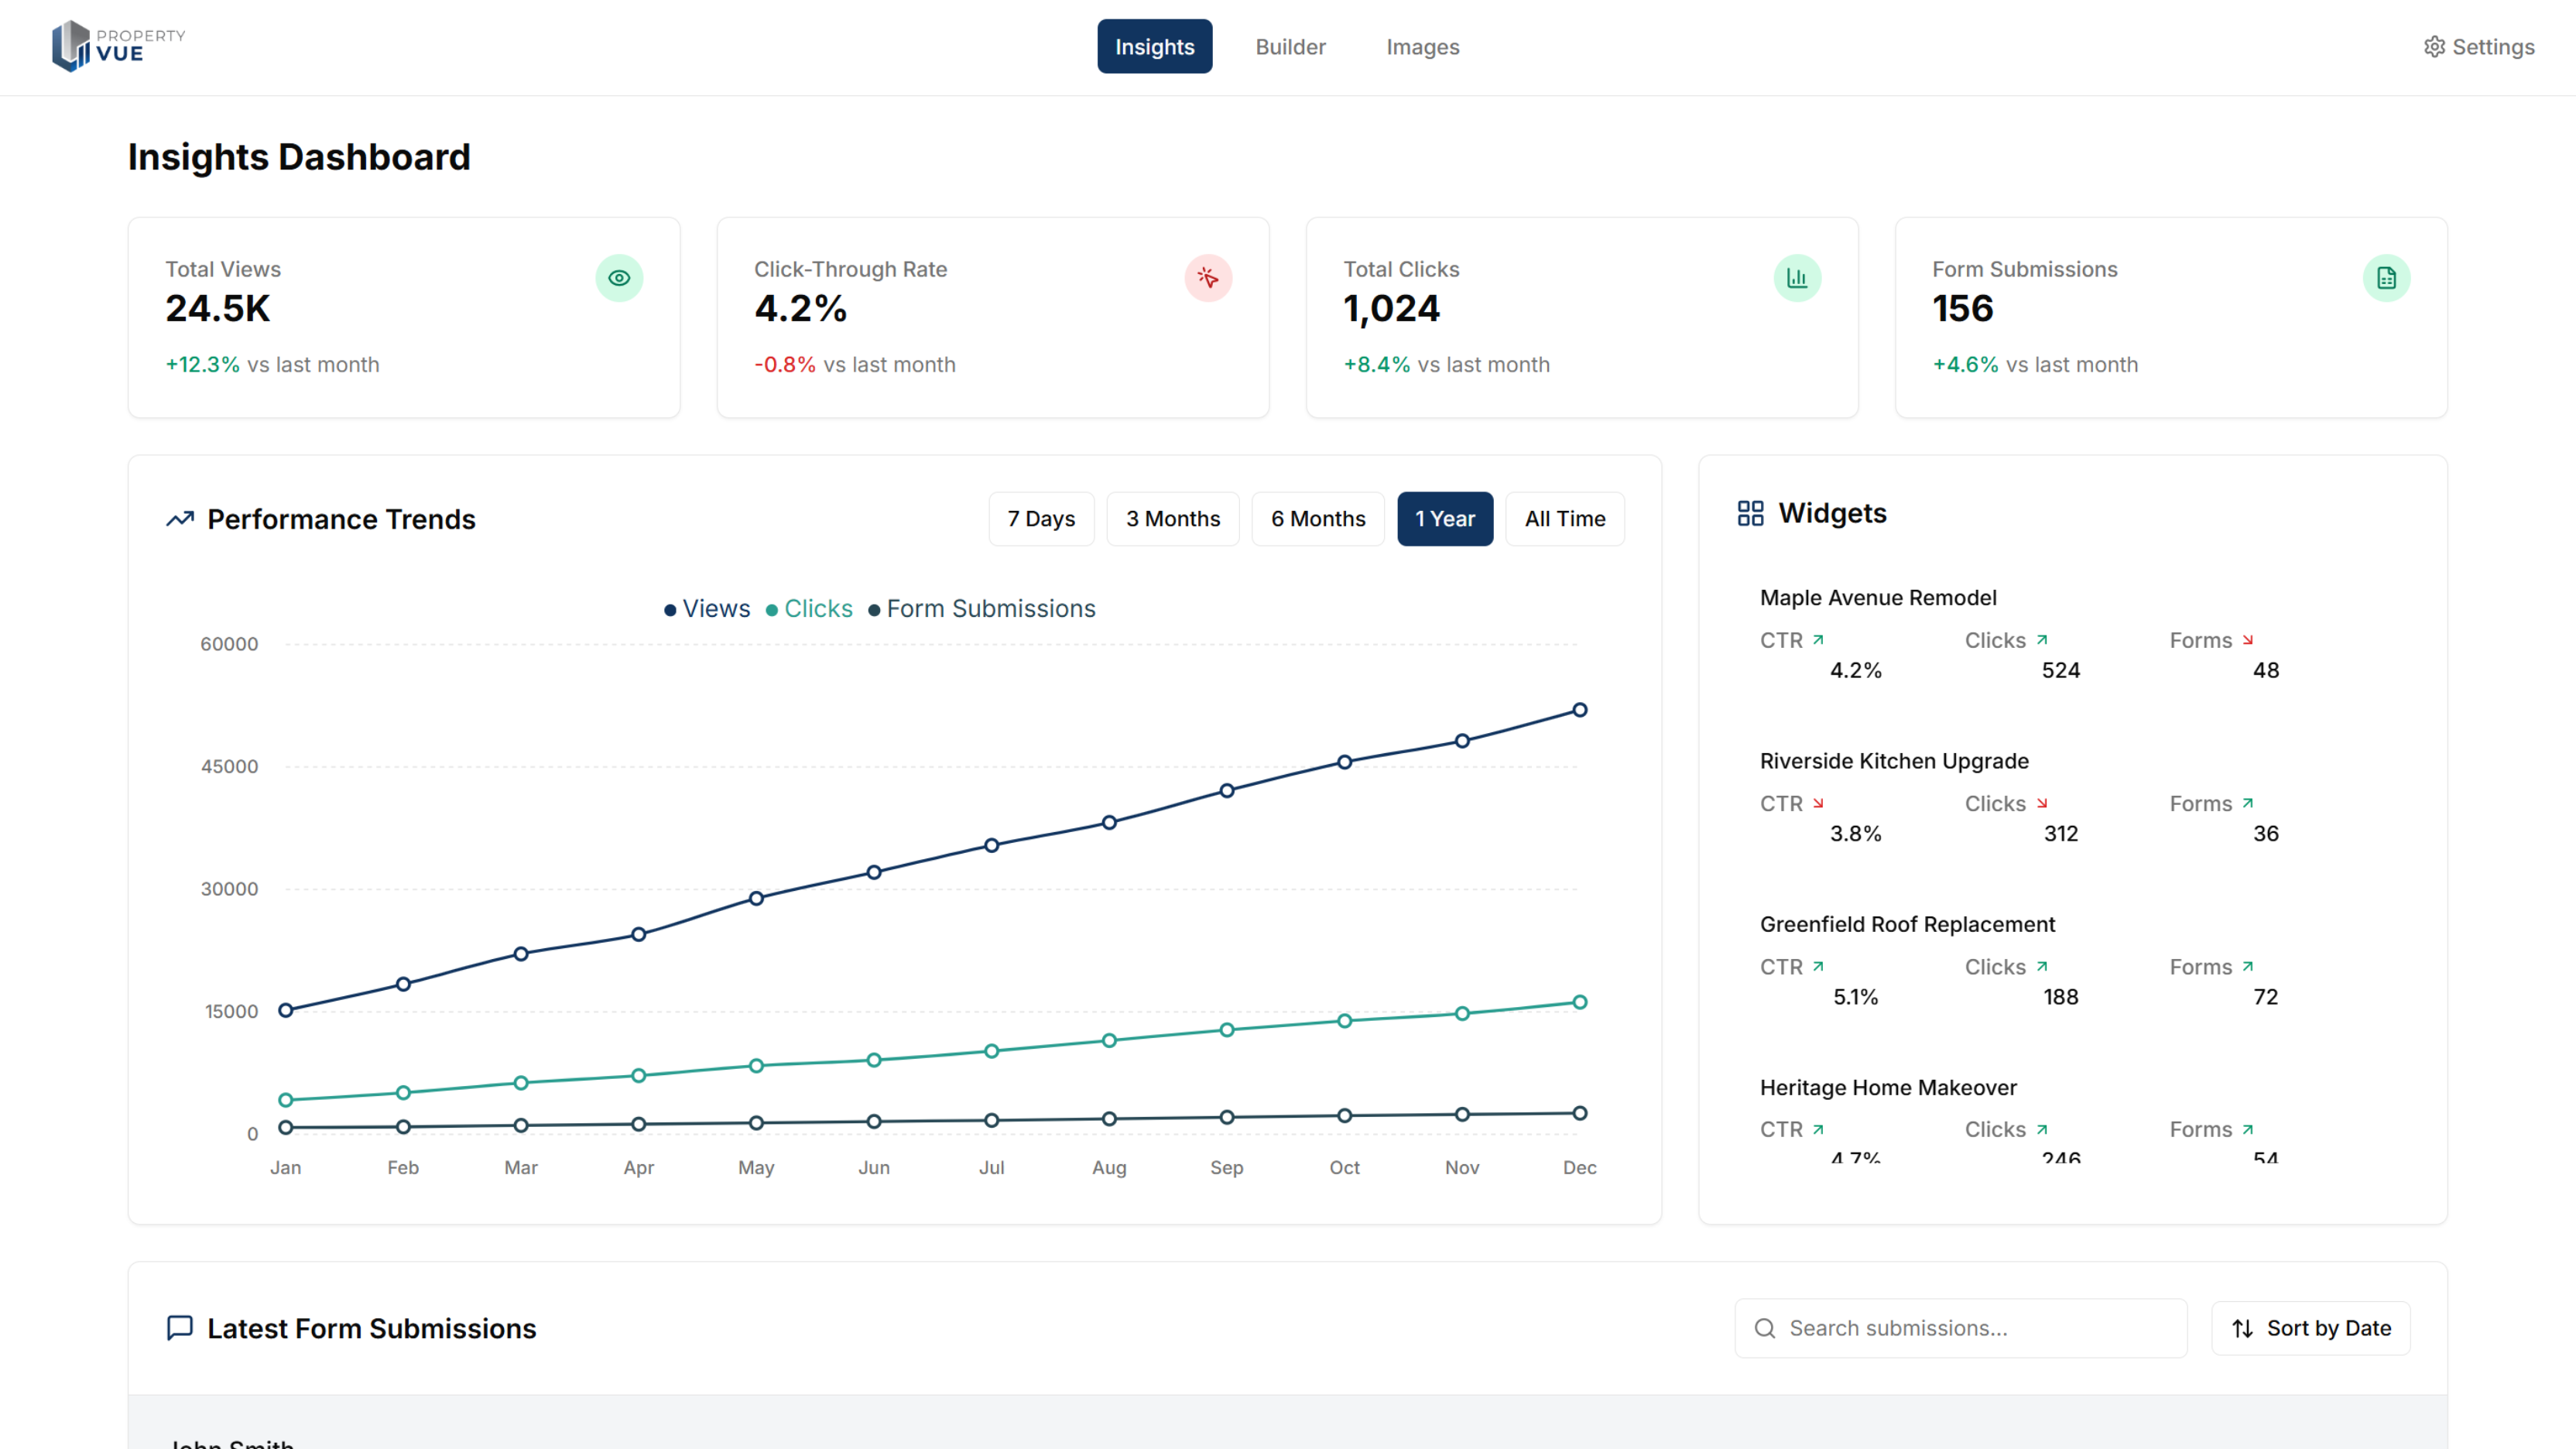Click the Clicks data point for Aug

(x=1109, y=1040)
